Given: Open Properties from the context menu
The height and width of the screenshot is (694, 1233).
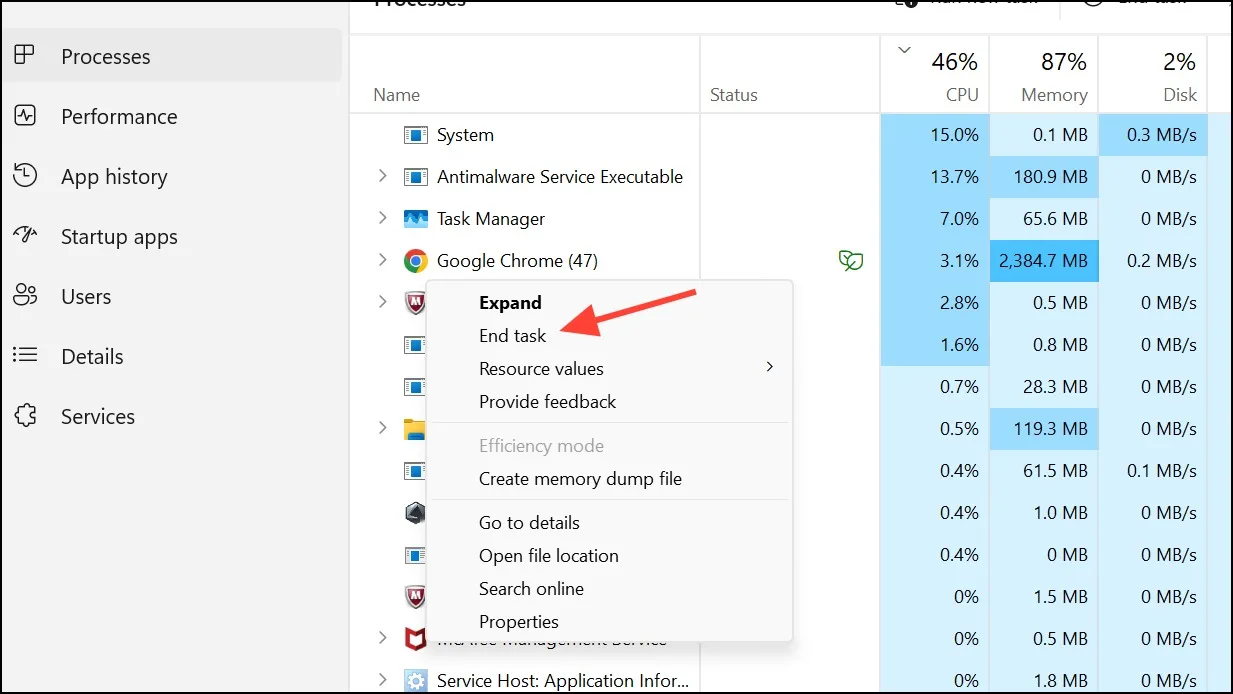Looking at the screenshot, I should (x=519, y=622).
